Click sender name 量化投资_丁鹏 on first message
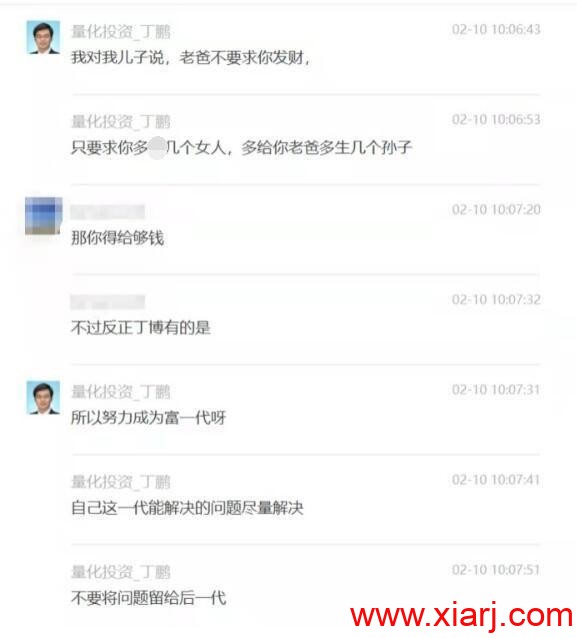This screenshot has width=577, height=638. 121,32
